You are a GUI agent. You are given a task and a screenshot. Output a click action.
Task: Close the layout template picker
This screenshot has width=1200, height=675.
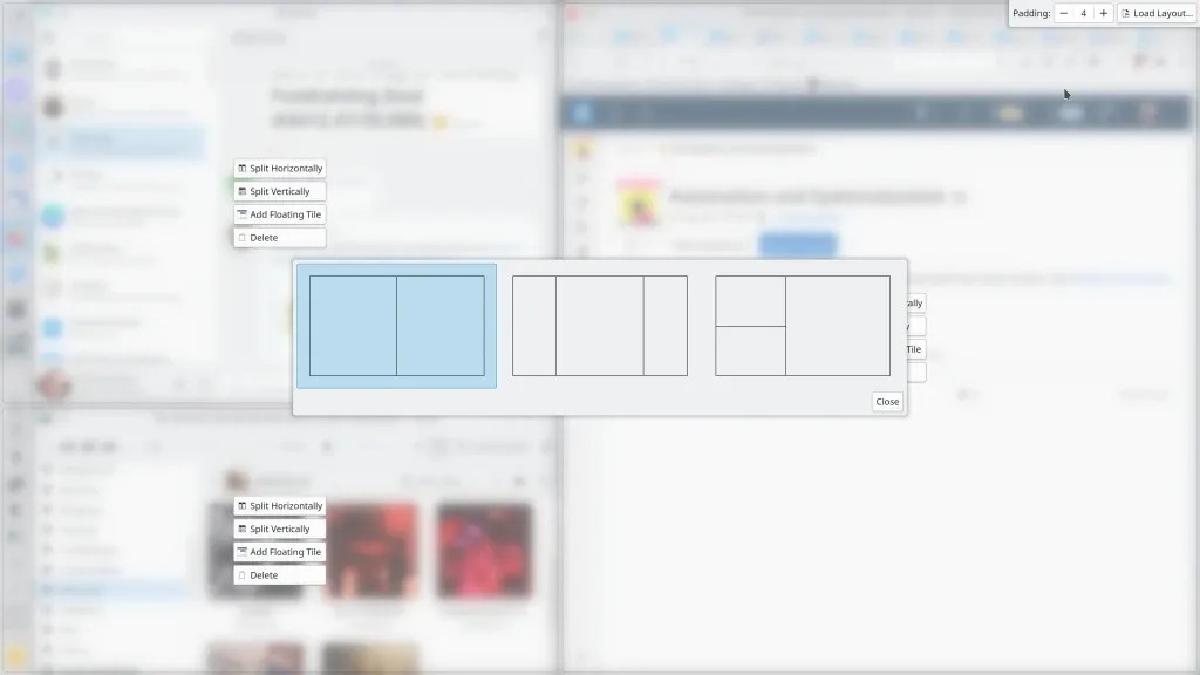886,401
